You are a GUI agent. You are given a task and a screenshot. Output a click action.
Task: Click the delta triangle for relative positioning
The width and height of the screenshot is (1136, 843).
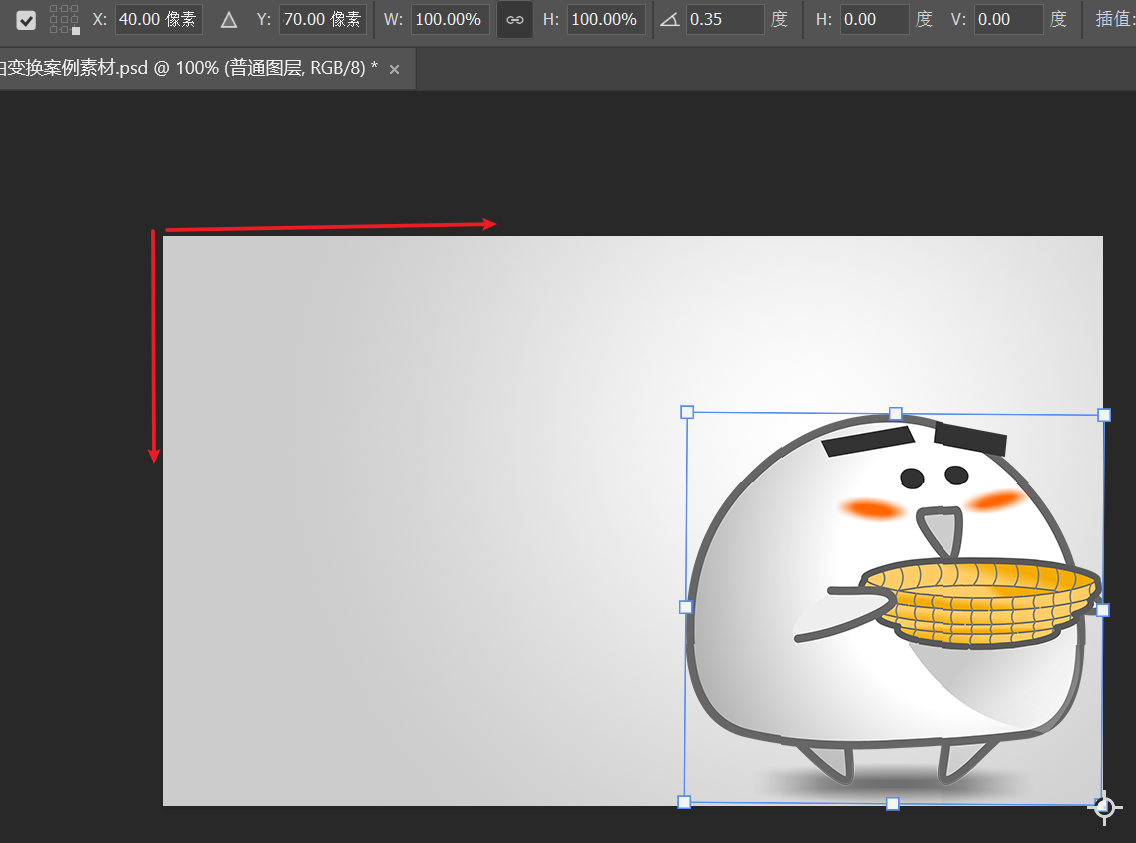point(228,19)
